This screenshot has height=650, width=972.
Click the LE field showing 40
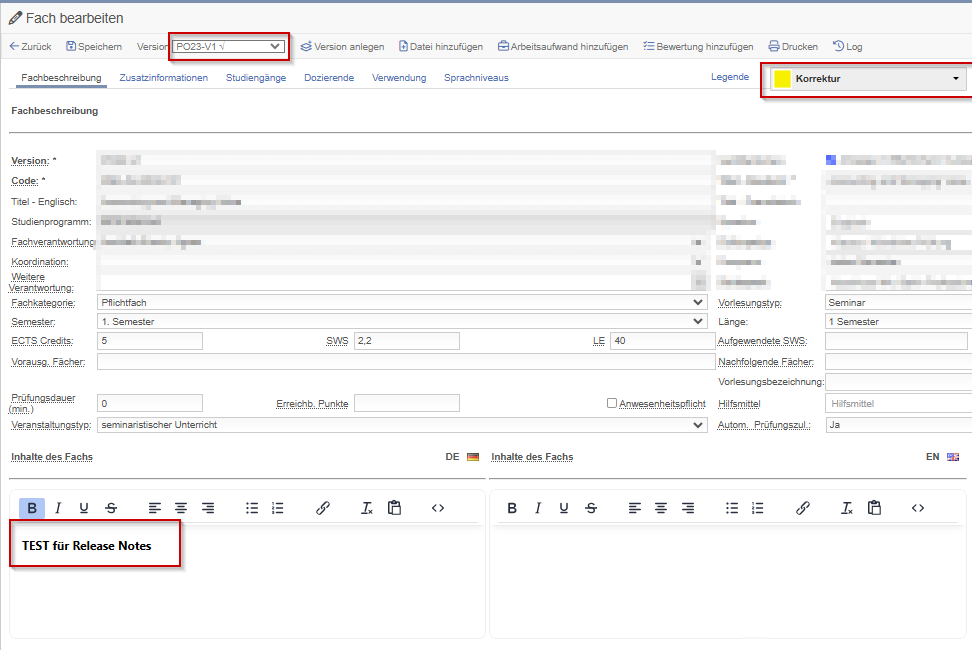click(662, 341)
